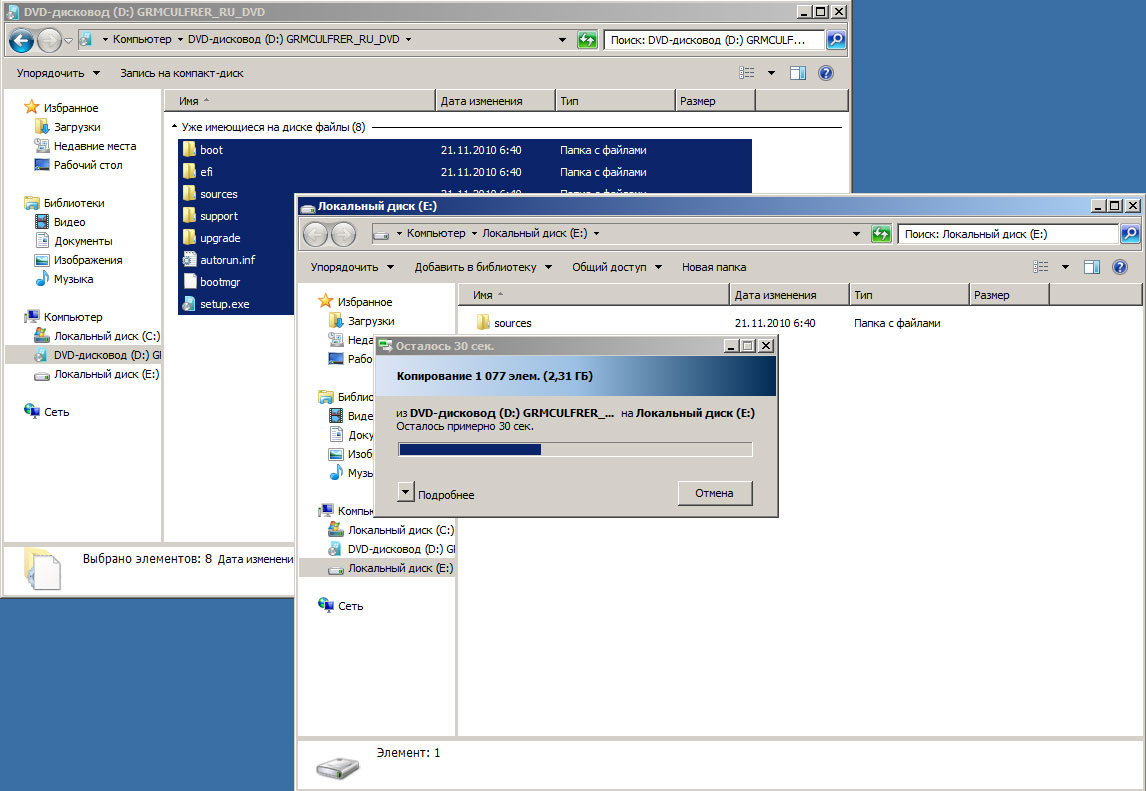Click view mode icon in Local Disk E window

[x=1041, y=267]
